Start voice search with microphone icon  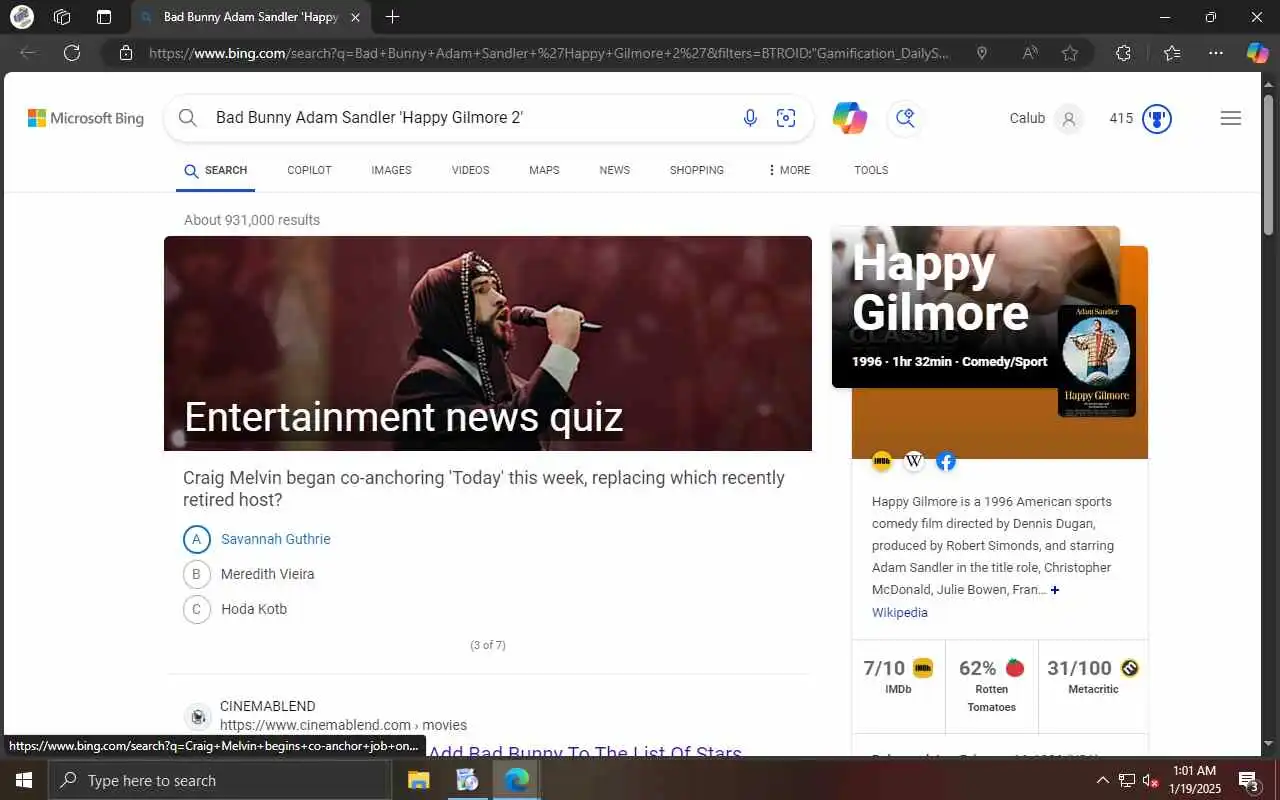tap(750, 118)
